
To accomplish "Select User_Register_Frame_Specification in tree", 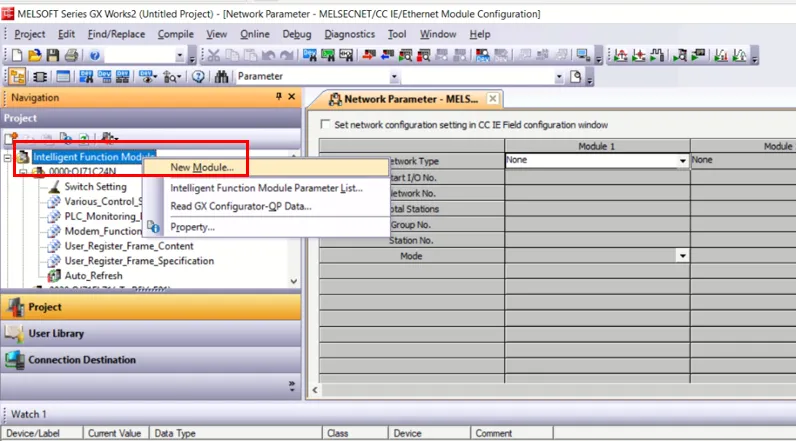I will [139, 261].
